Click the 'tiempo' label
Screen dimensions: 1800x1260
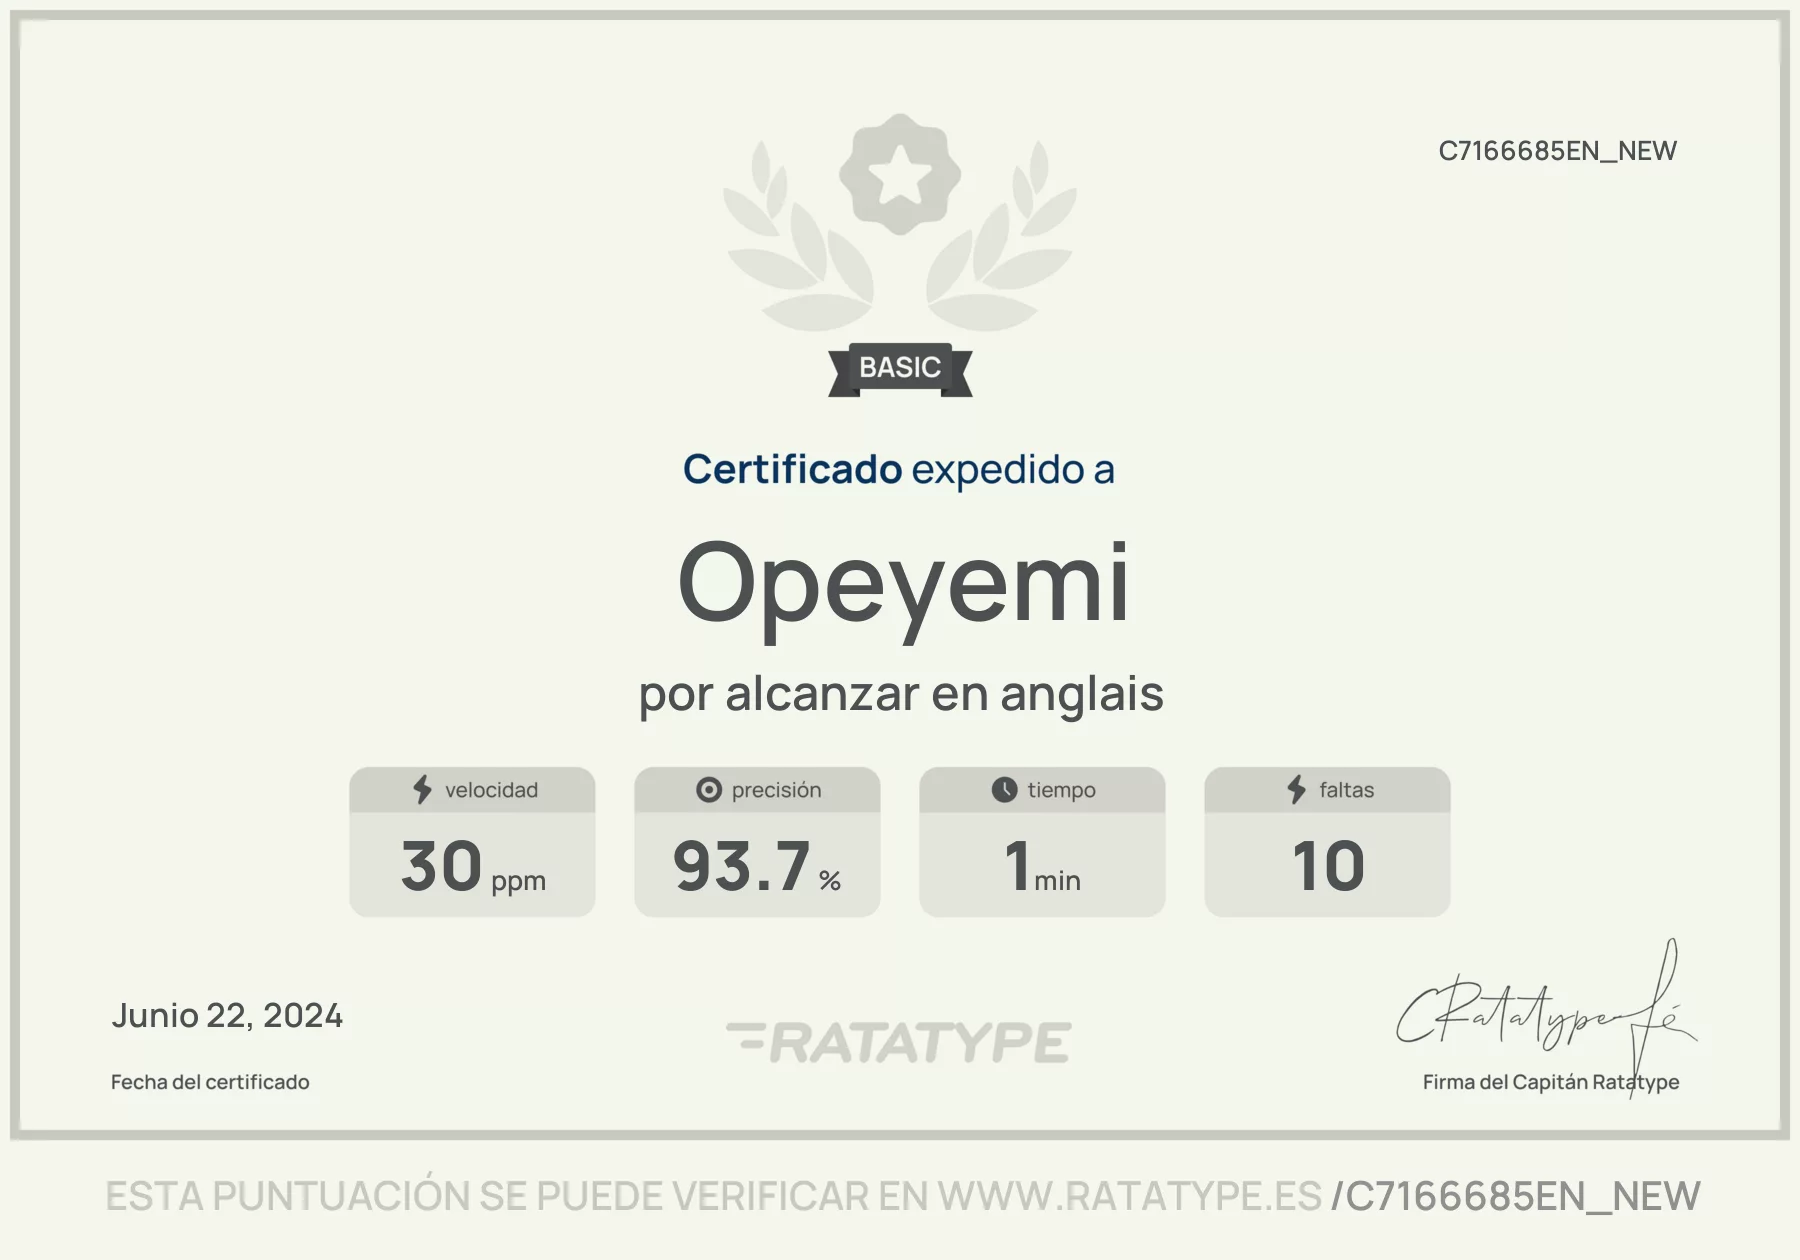[x=1061, y=790]
